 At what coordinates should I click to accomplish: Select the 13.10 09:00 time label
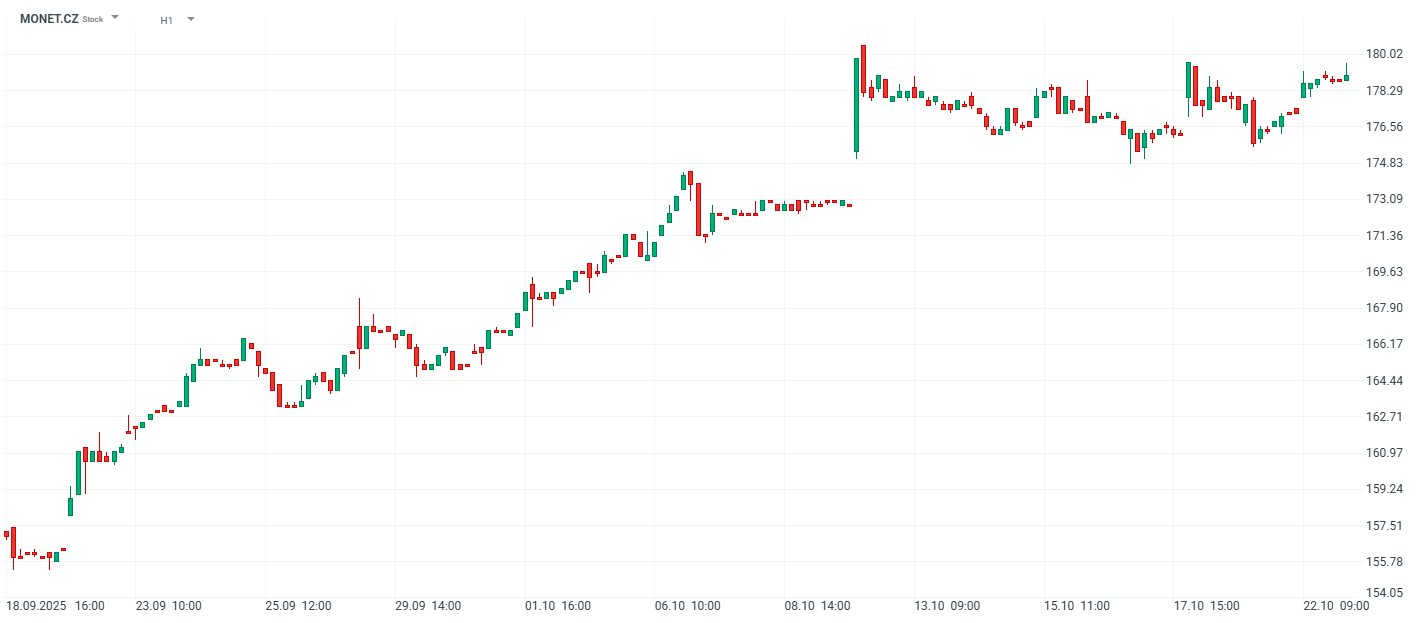pos(947,606)
